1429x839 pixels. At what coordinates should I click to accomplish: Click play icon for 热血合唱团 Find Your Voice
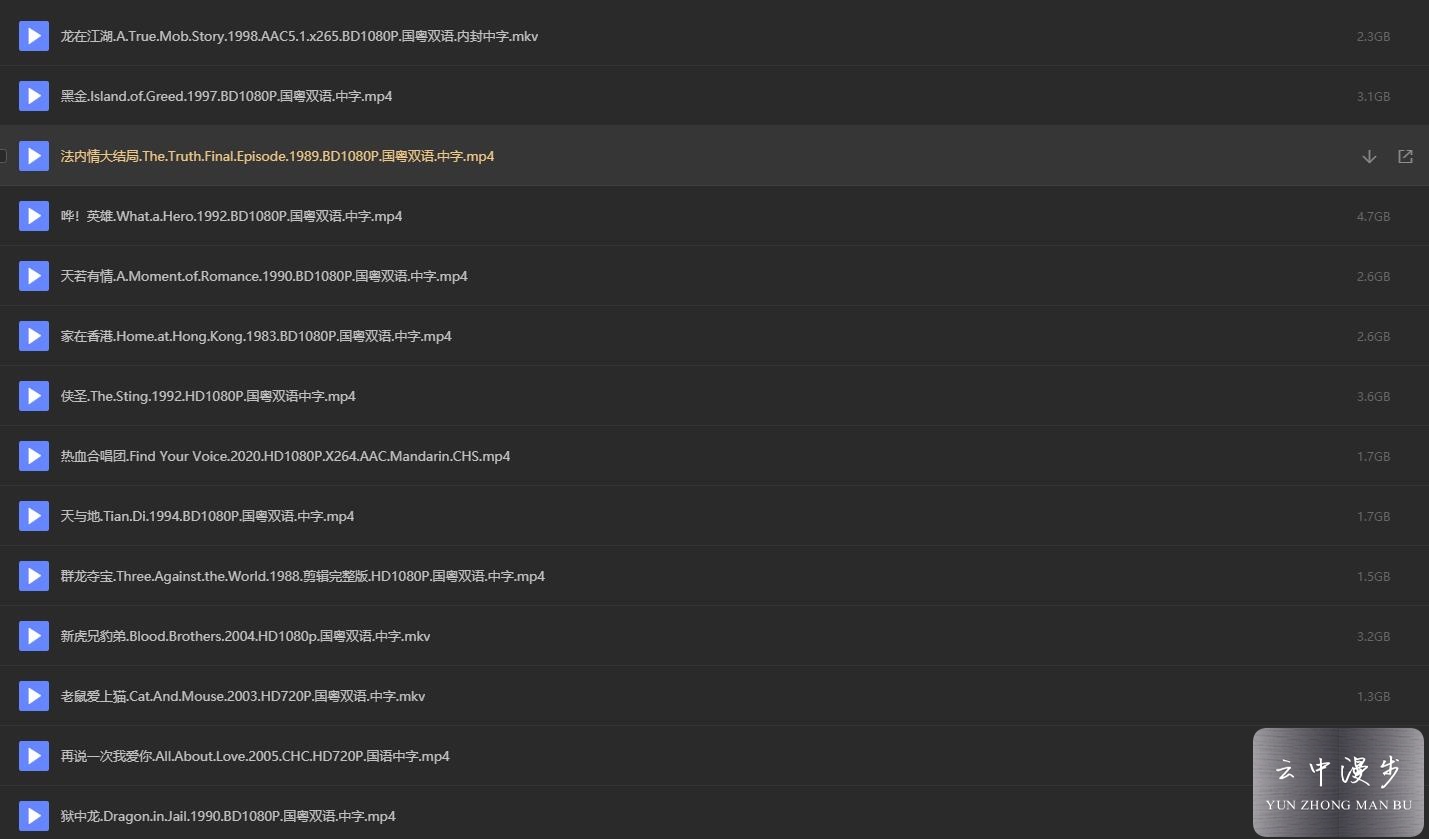pos(34,456)
